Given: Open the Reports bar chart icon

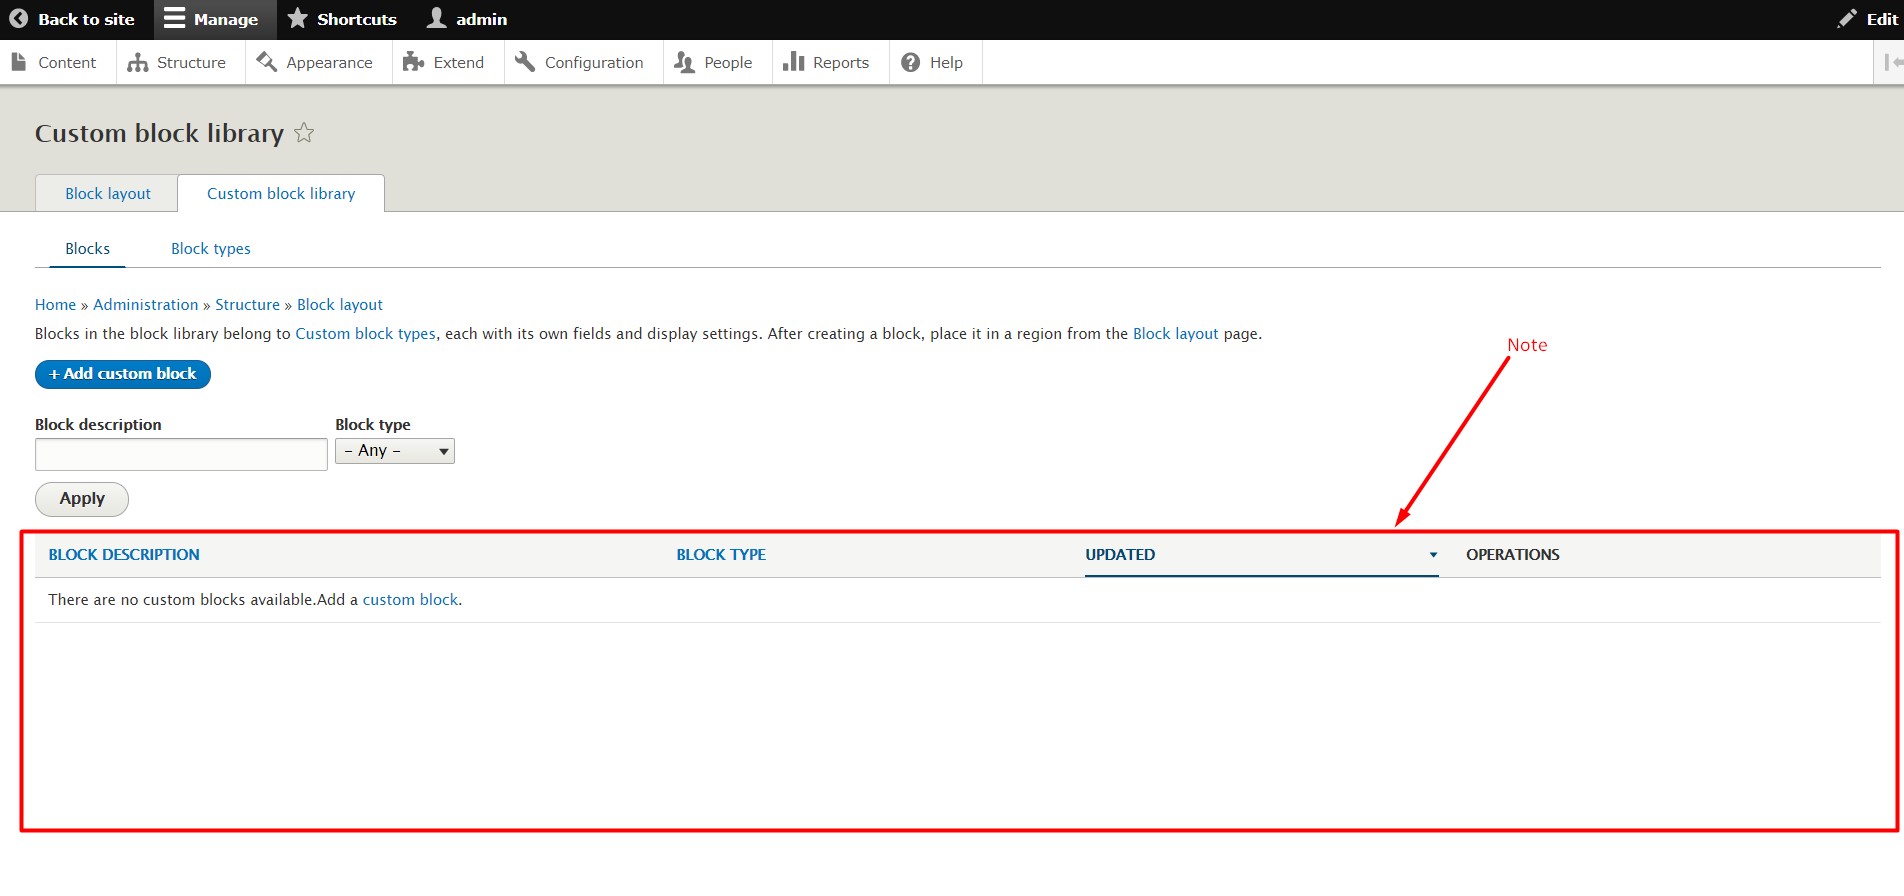Looking at the screenshot, I should point(793,62).
